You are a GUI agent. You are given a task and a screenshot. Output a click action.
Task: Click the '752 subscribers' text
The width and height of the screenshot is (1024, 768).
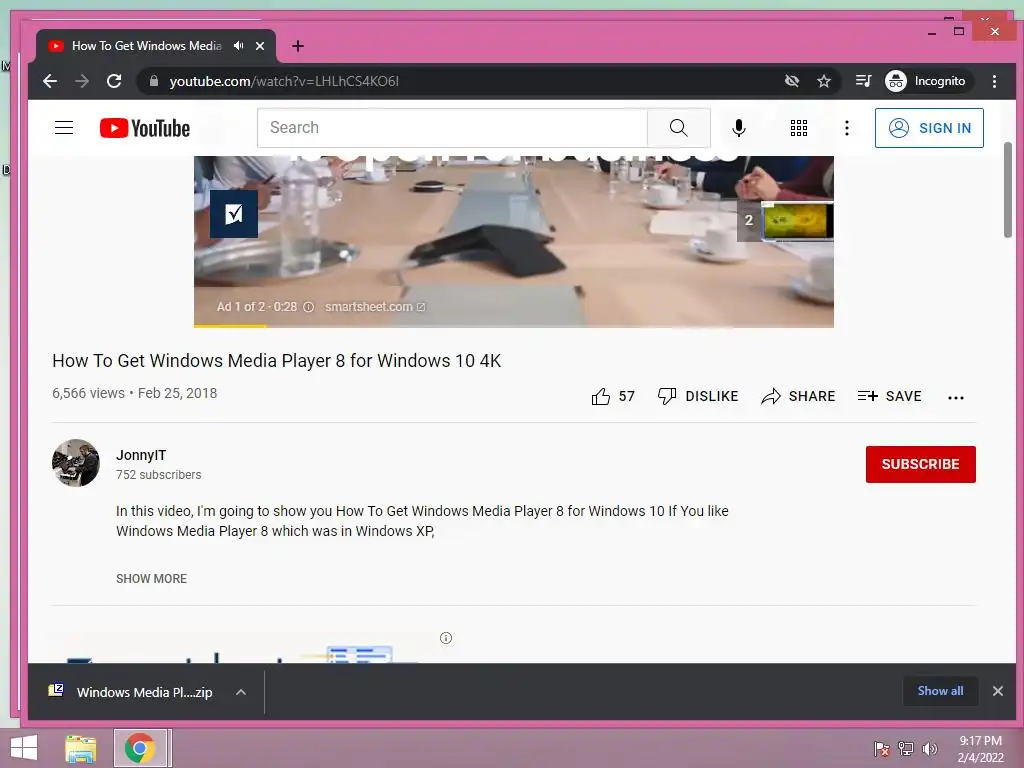click(159, 475)
